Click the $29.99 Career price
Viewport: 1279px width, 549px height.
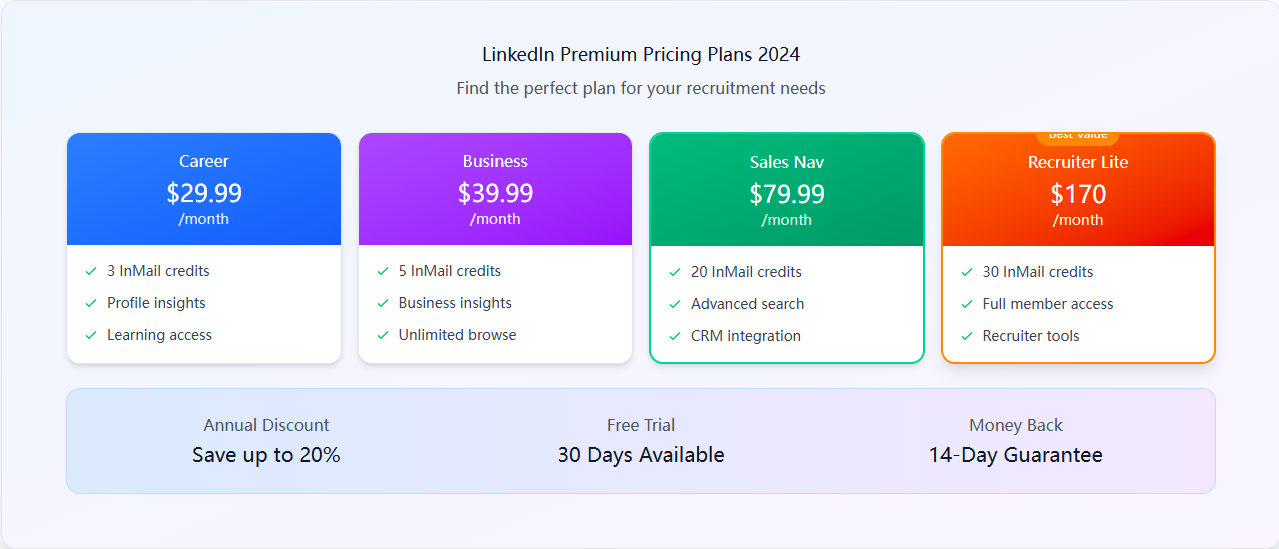pyautogui.click(x=204, y=192)
